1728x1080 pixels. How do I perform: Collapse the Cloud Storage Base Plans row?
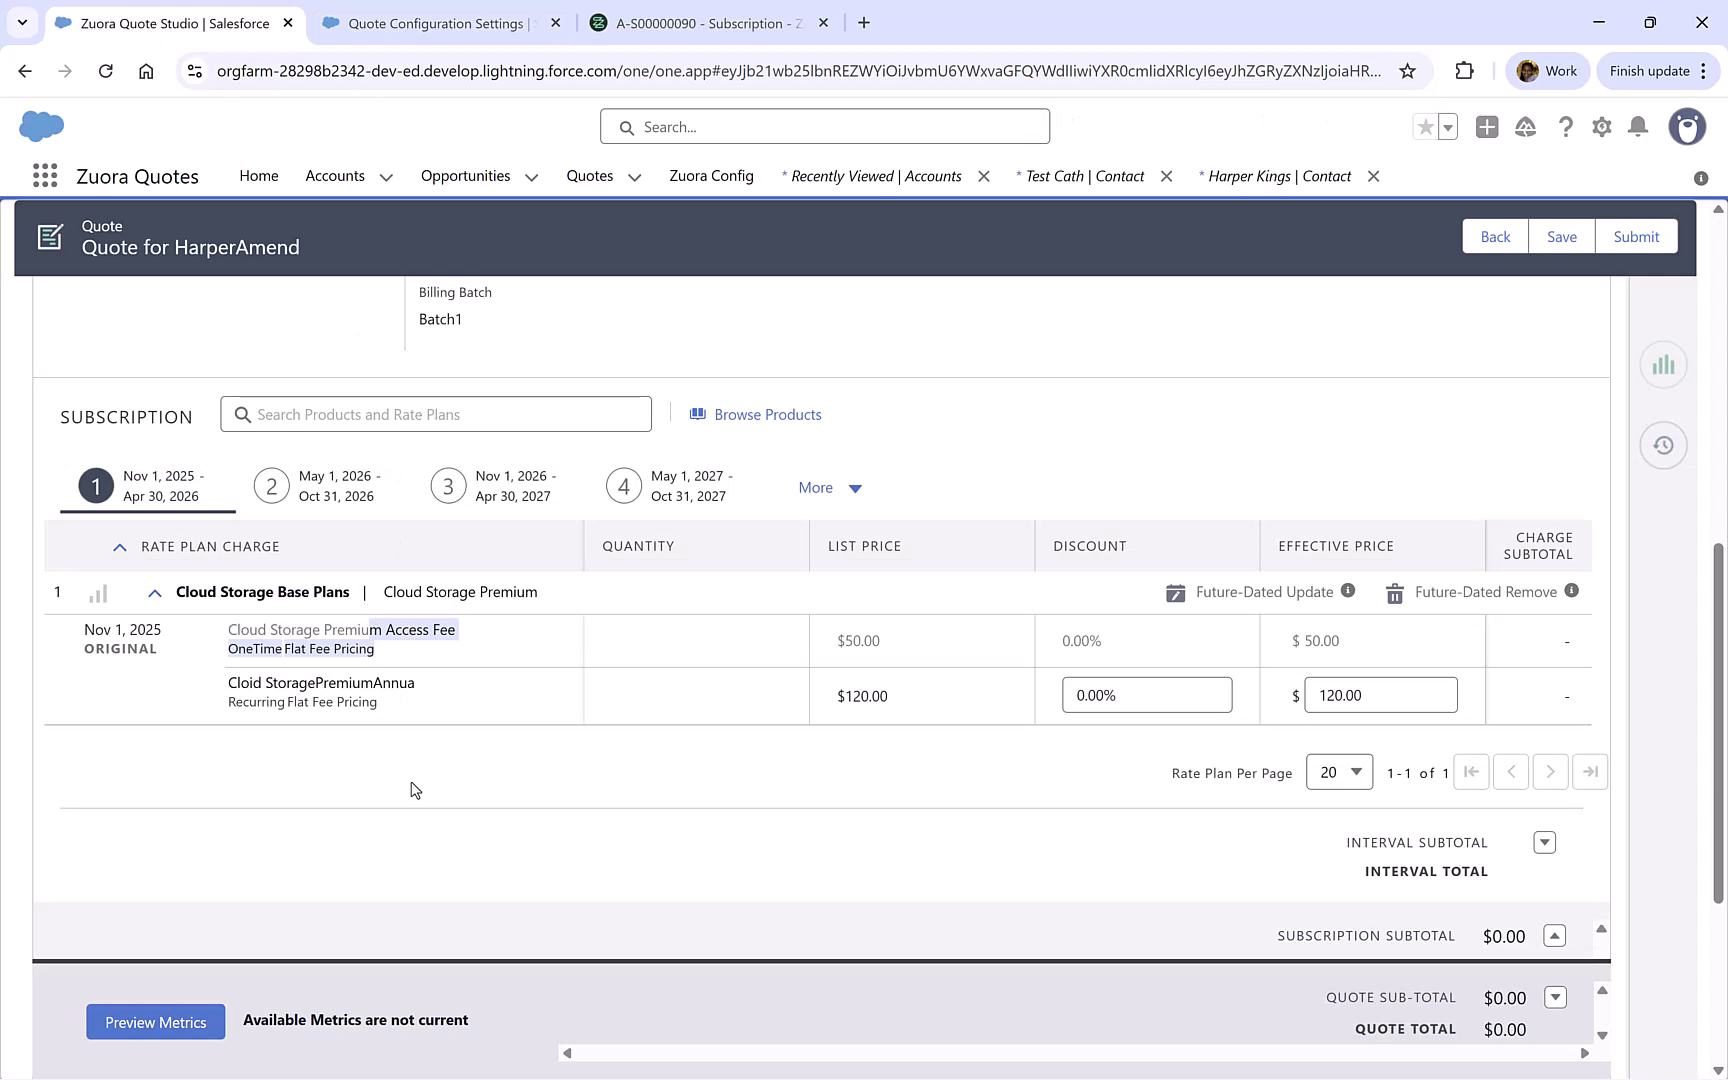(x=155, y=592)
